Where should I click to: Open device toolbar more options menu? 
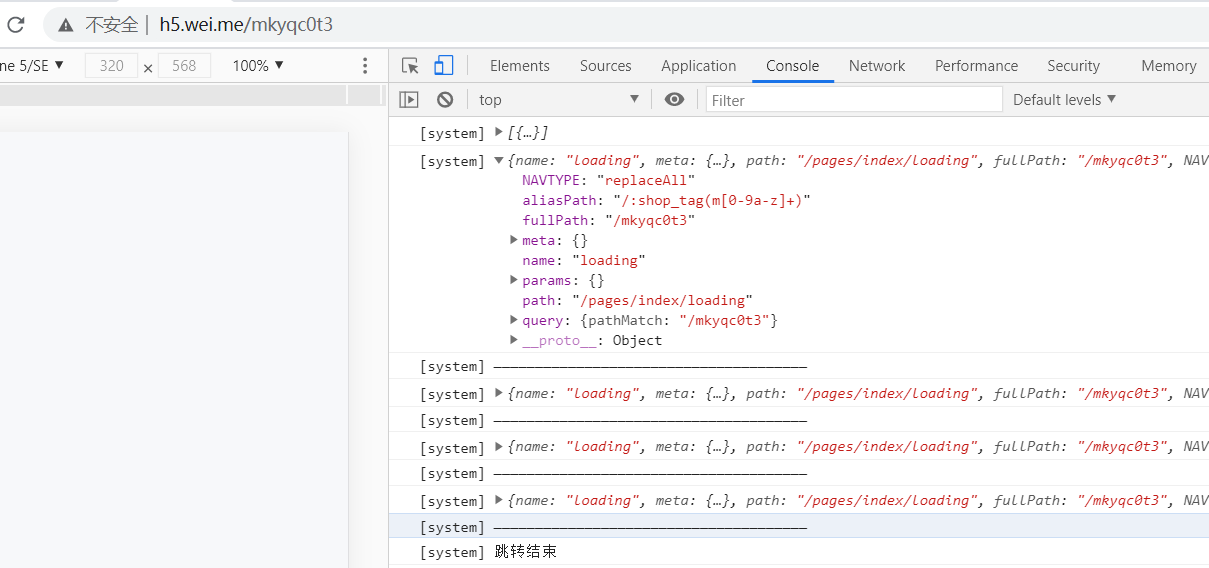[365, 66]
